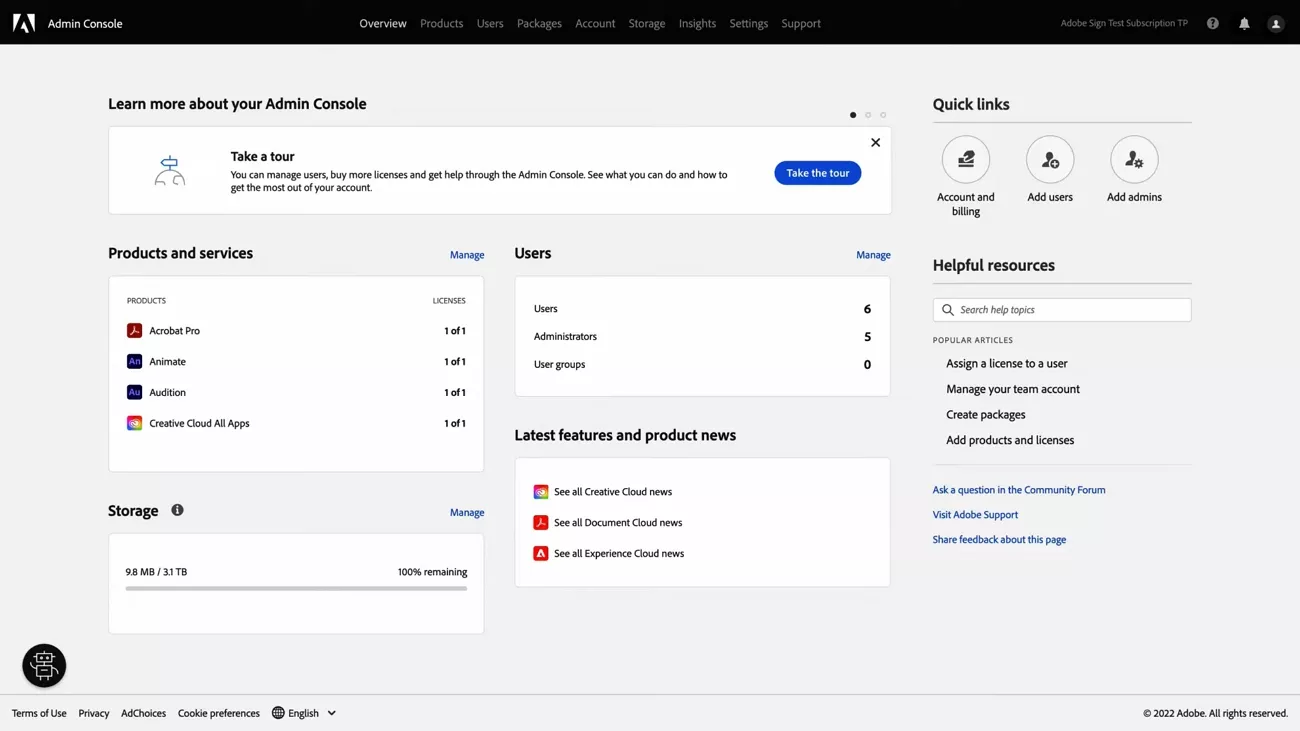
Task: Click See all Document Cloud news
Action: (x=618, y=522)
